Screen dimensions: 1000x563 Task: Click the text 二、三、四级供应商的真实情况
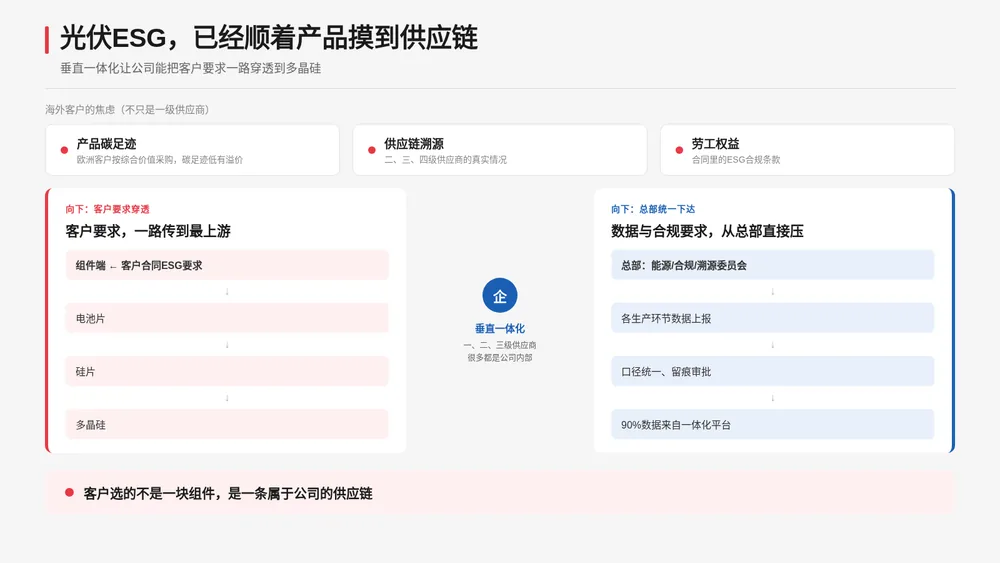[x=445, y=159]
